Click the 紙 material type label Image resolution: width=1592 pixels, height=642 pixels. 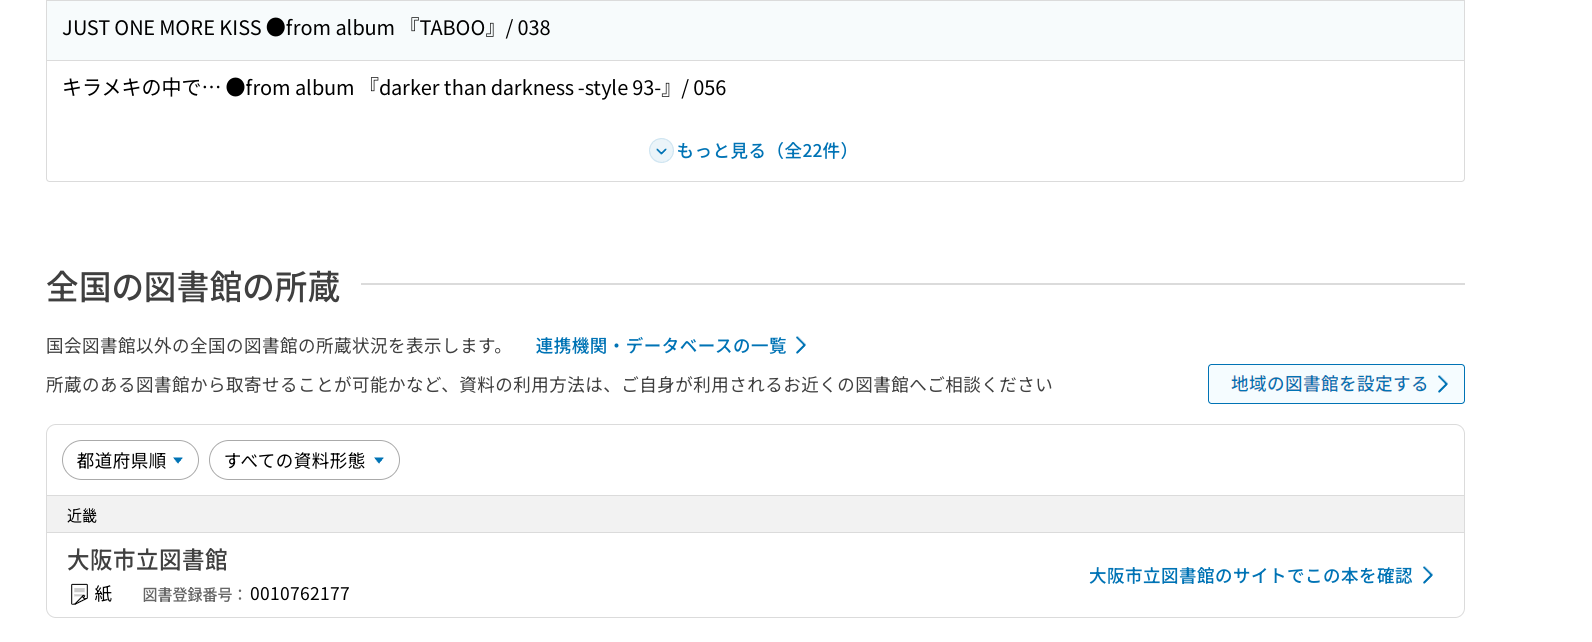(103, 594)
